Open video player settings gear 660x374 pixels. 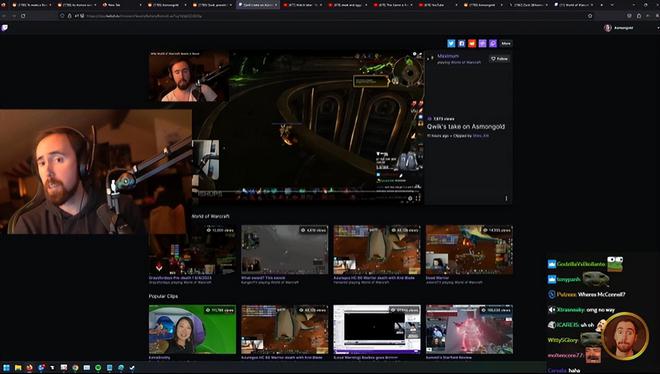tap(410, 198)
